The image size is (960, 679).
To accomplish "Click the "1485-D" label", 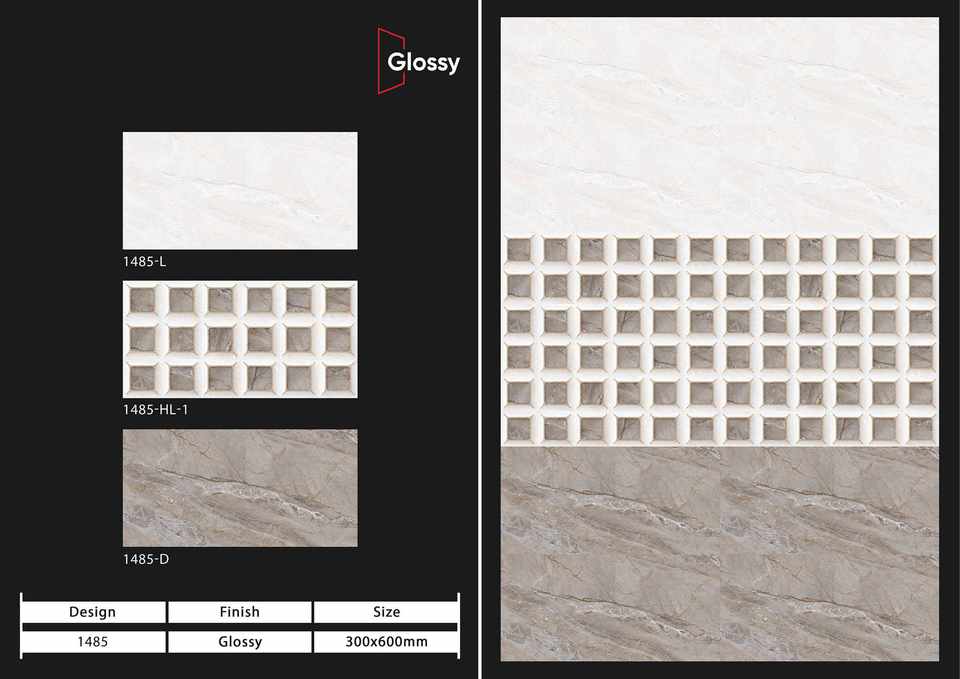I will click(146, 559).
